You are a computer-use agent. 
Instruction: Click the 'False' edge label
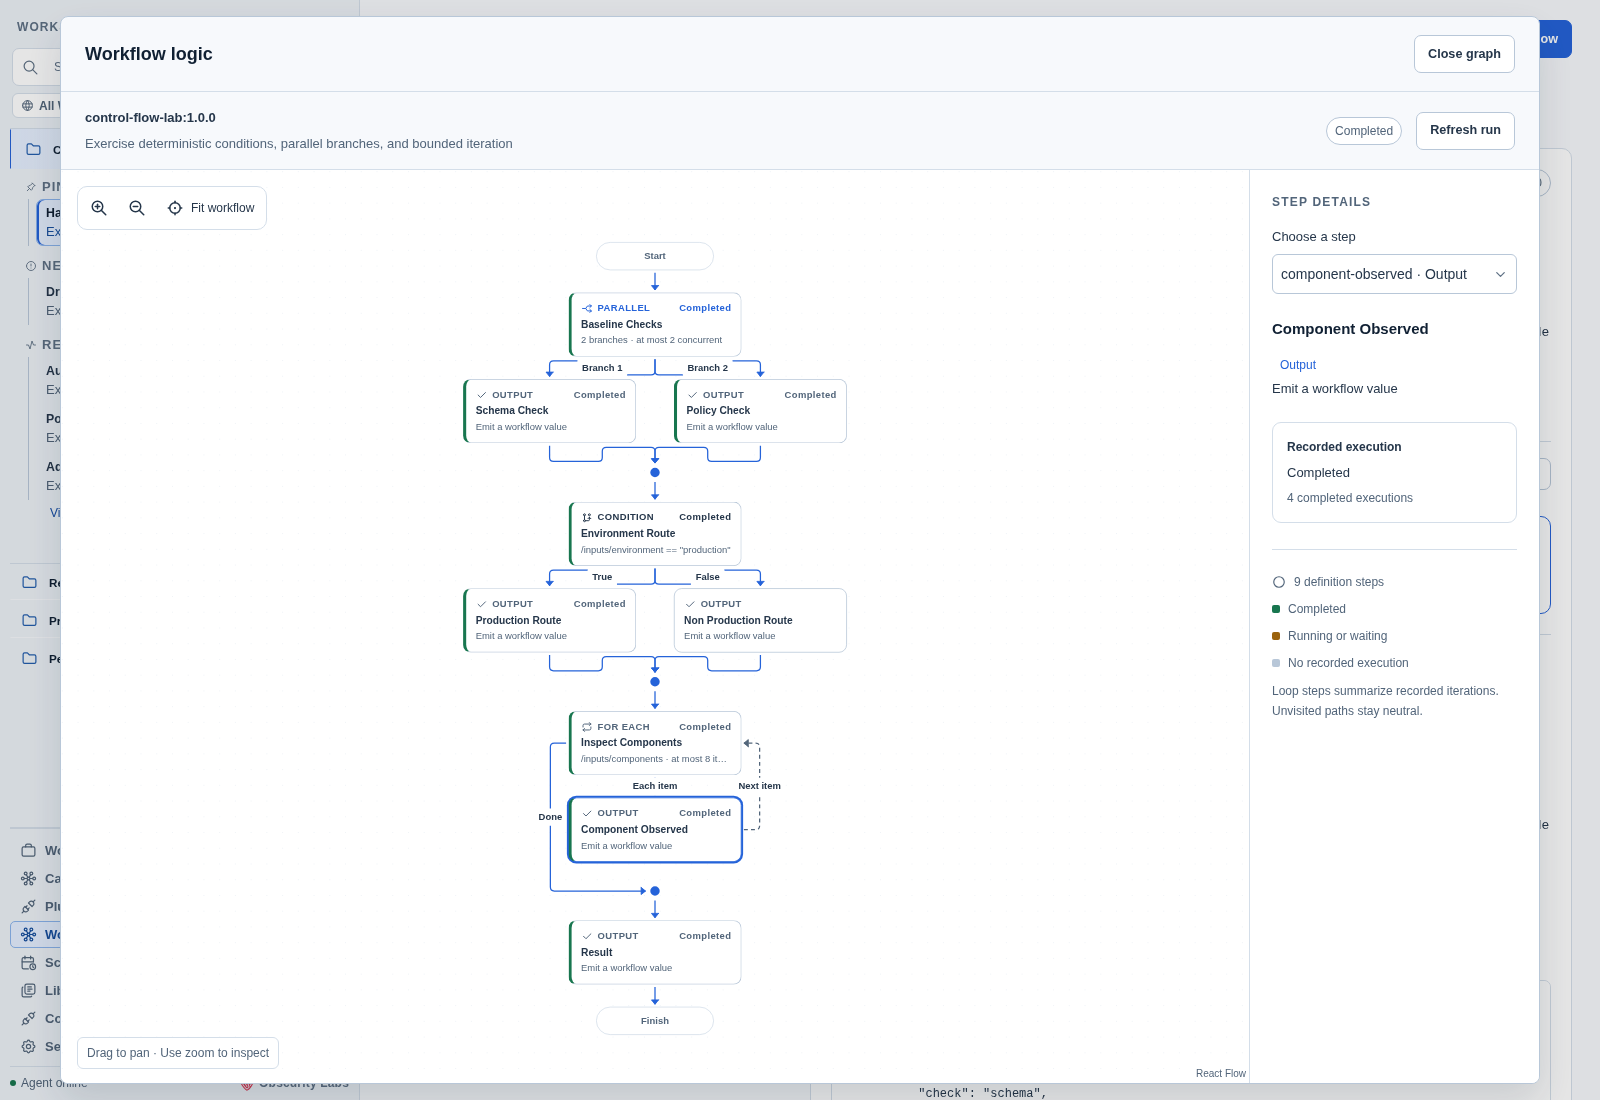pyautogui.click(x=708, y=577)
